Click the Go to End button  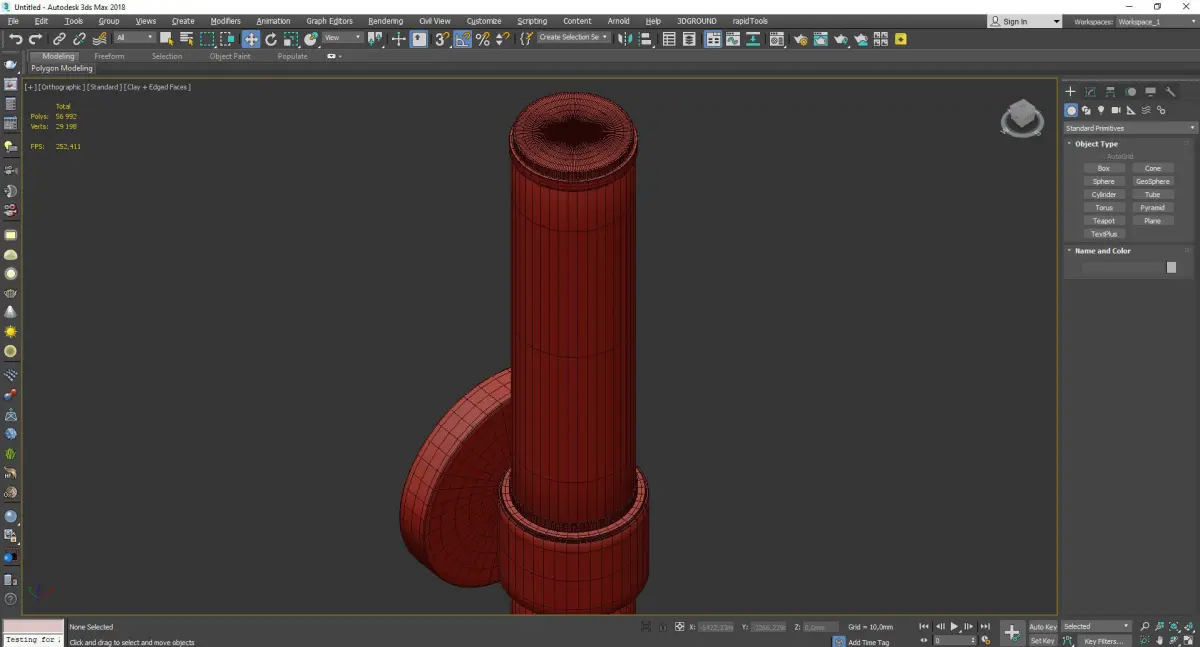[x=985, y=627]
